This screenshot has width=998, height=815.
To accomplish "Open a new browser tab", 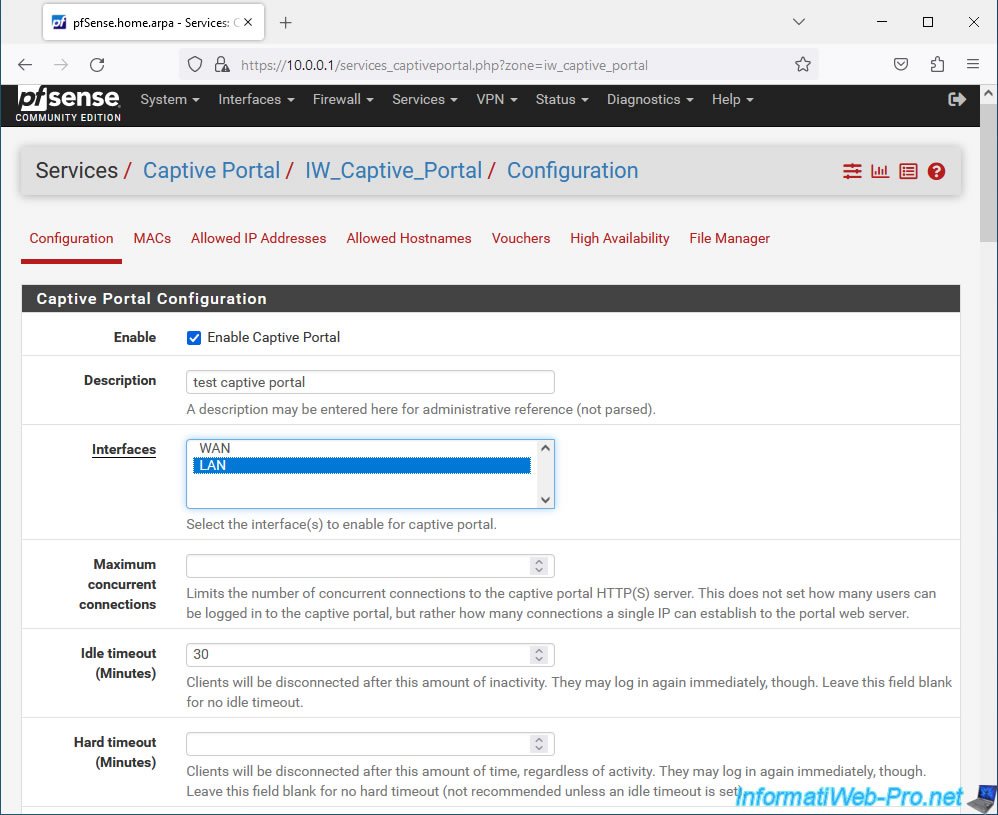I will [286, 23].
